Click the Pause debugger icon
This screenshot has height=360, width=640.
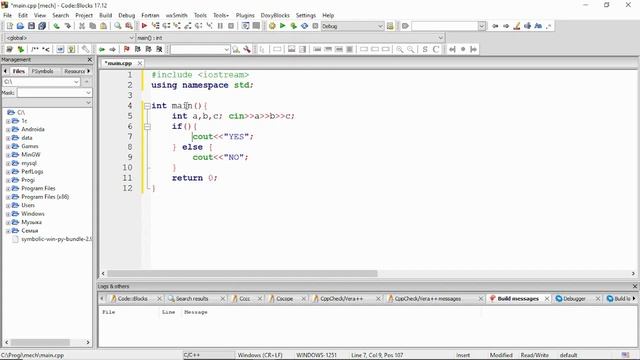click(x=220, y=26)
